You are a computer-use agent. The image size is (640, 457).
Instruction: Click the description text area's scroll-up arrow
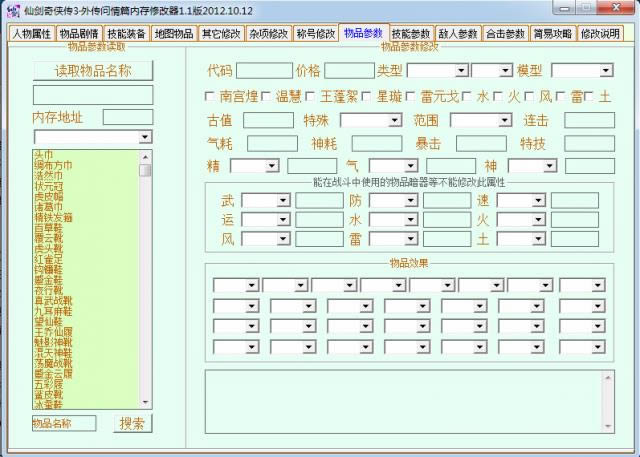point(608,377)
